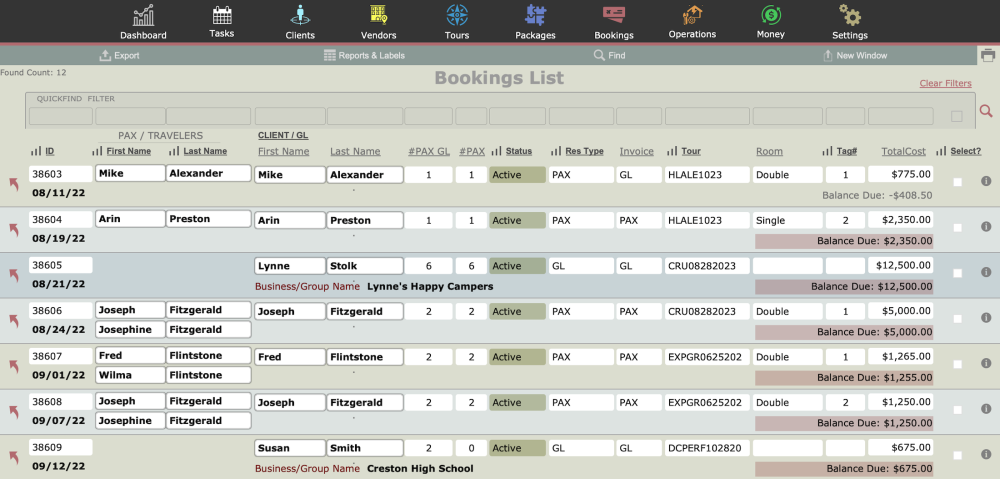Viewport: 1000px width, 479px height.
Task: Open booking 38609 with the red arrow
Action: pyautogui.click(x=13, y=457)
